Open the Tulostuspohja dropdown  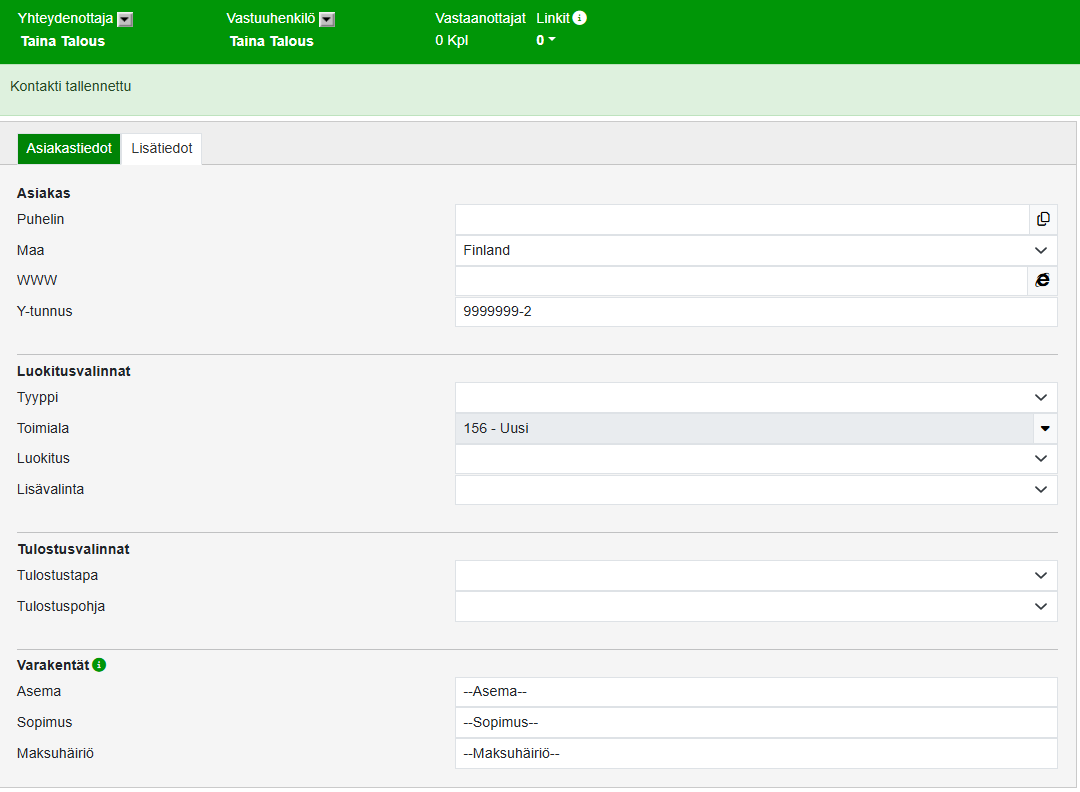(x=755, y=606)
